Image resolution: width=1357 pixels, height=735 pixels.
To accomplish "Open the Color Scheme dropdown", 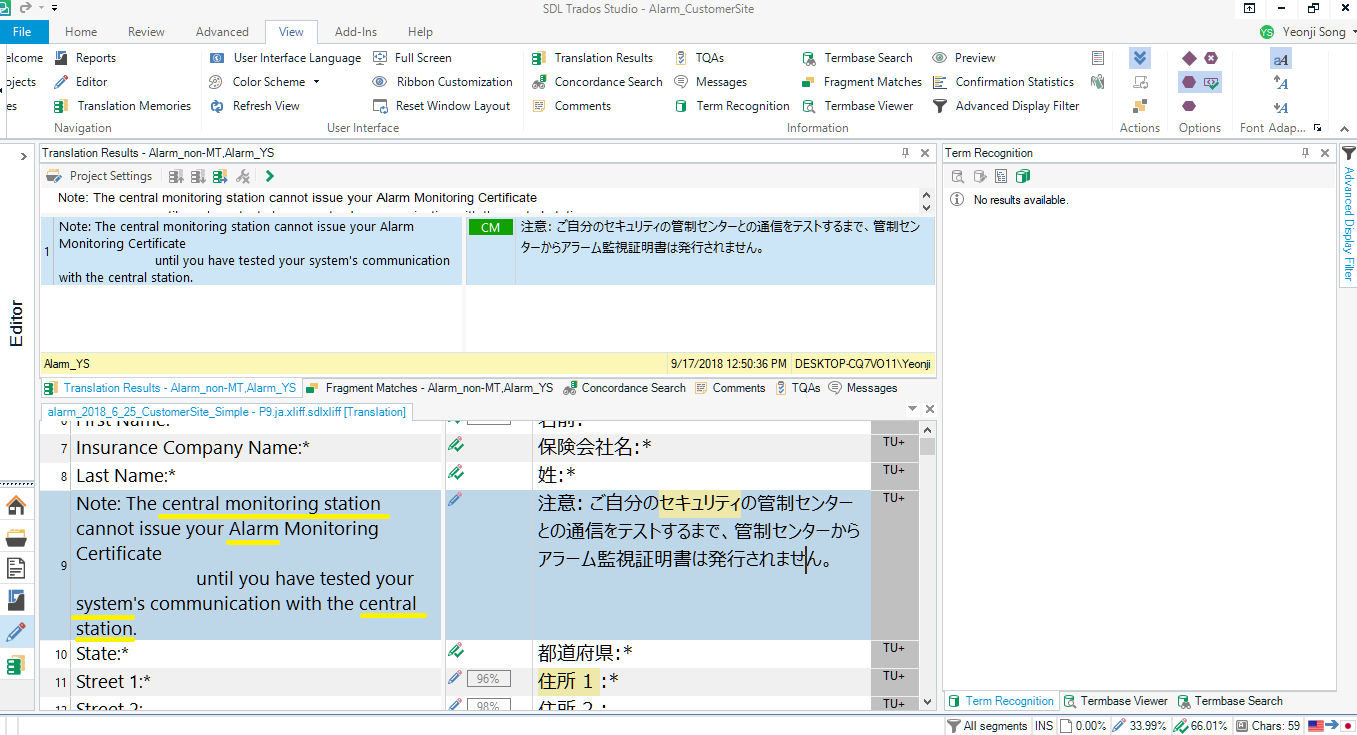I will (x=266, y=82).
